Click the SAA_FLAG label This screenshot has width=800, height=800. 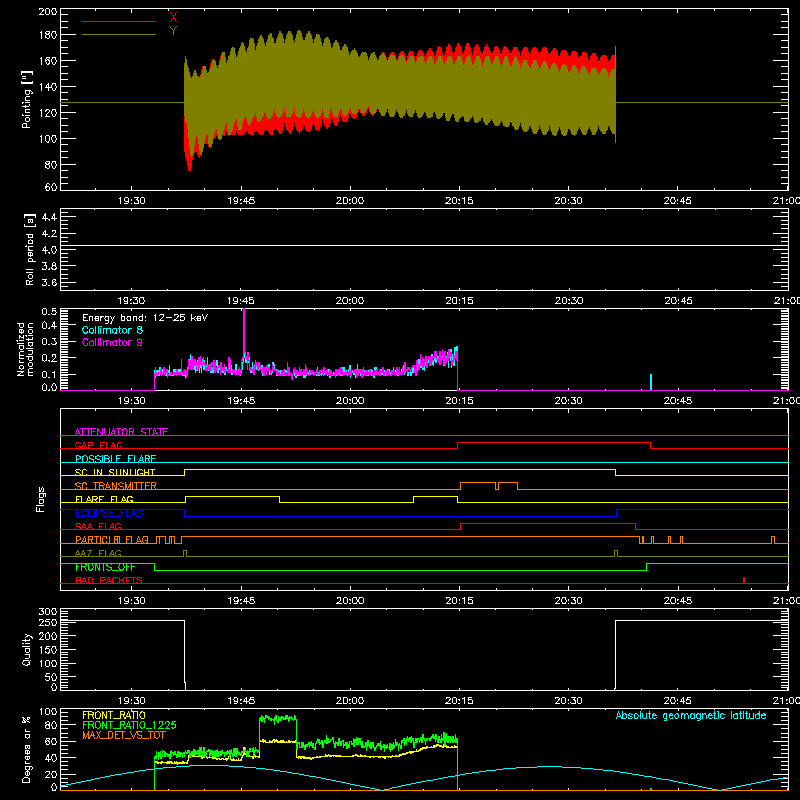(98, 526)
